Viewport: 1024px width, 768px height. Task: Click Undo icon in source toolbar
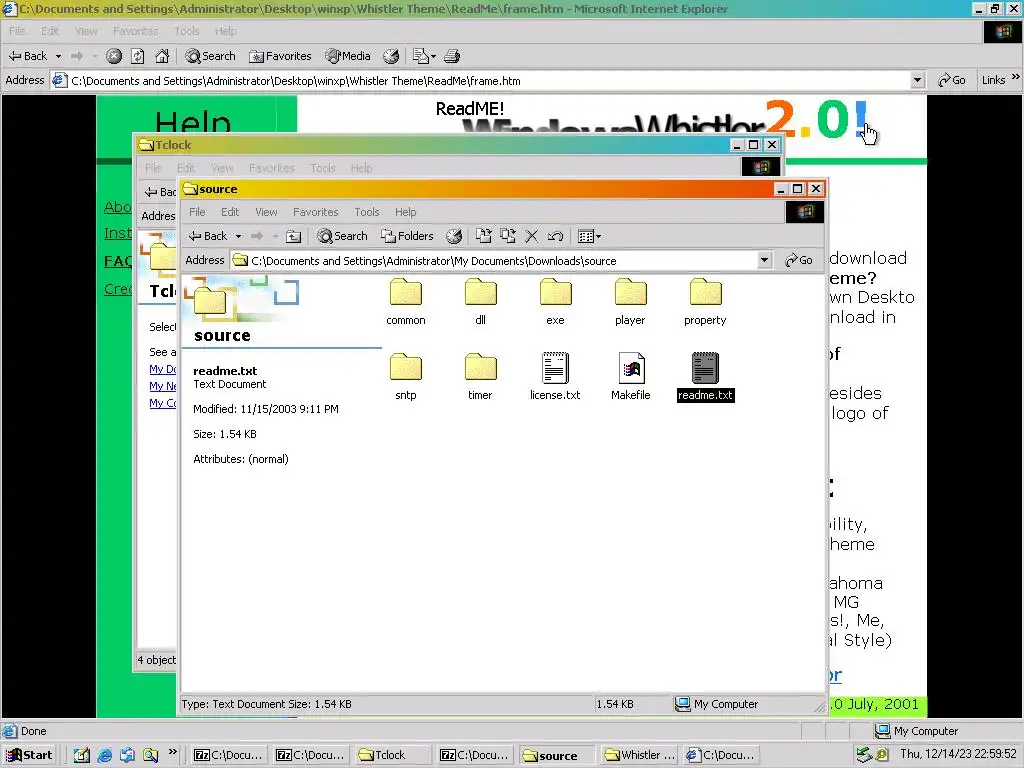click(x=556, y=236)
